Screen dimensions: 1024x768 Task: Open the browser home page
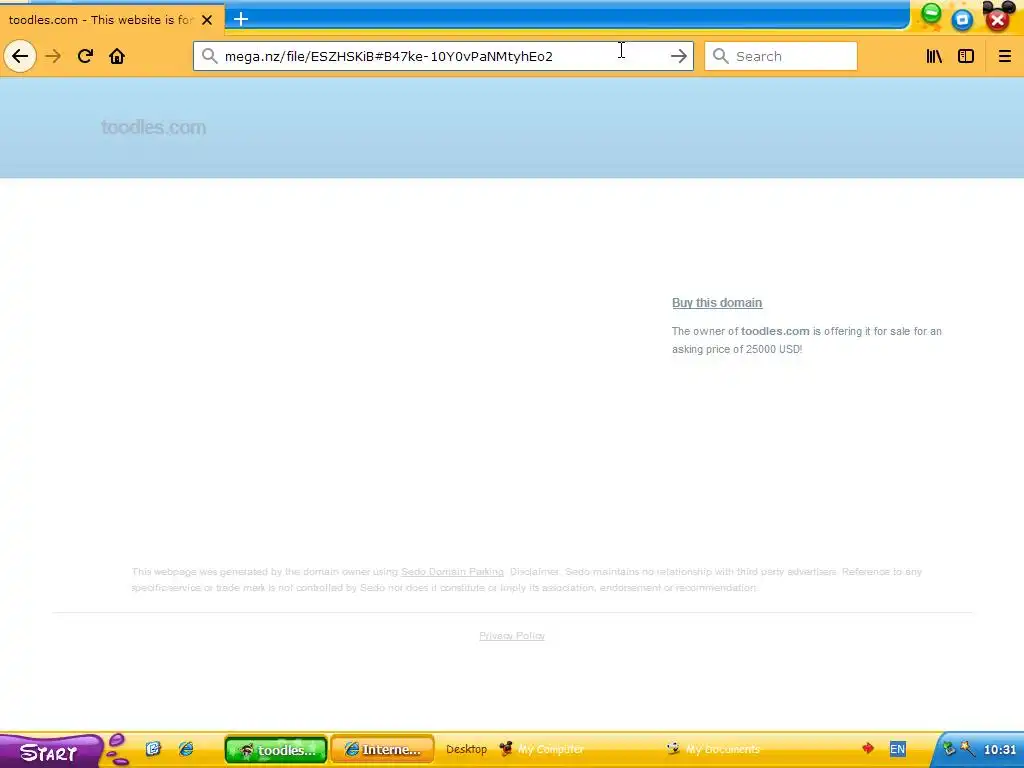pos(117,56)
